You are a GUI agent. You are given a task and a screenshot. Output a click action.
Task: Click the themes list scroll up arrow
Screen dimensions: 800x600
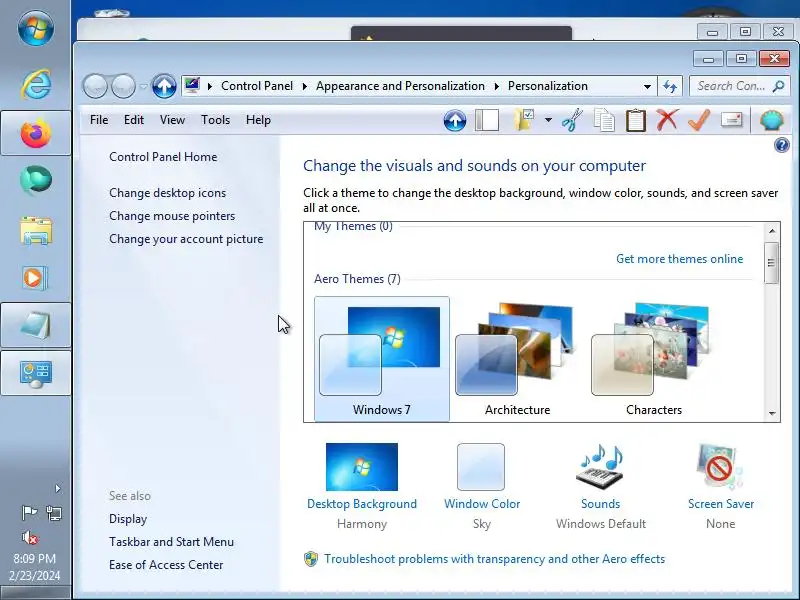pos(772,231)
